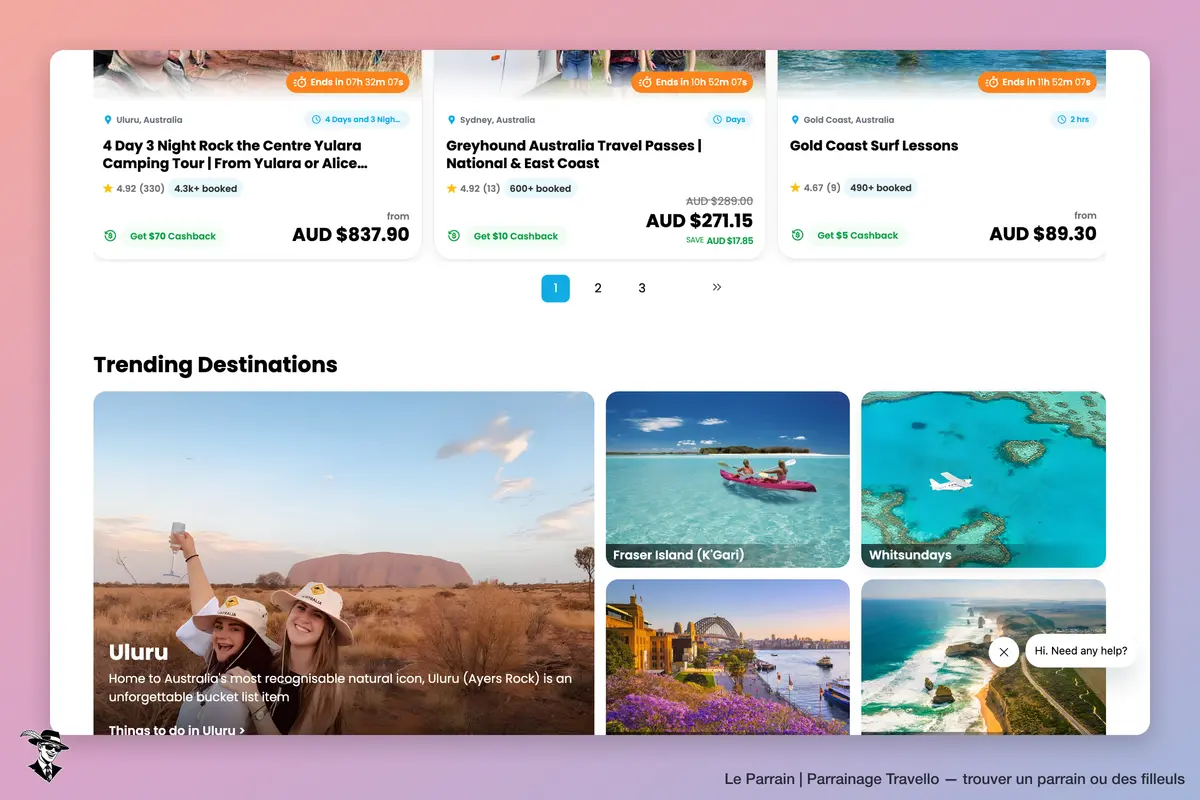The image size is (1200, 800).
Task: Go to the next pages with the double chevron
Action: (x=717, y=288)
